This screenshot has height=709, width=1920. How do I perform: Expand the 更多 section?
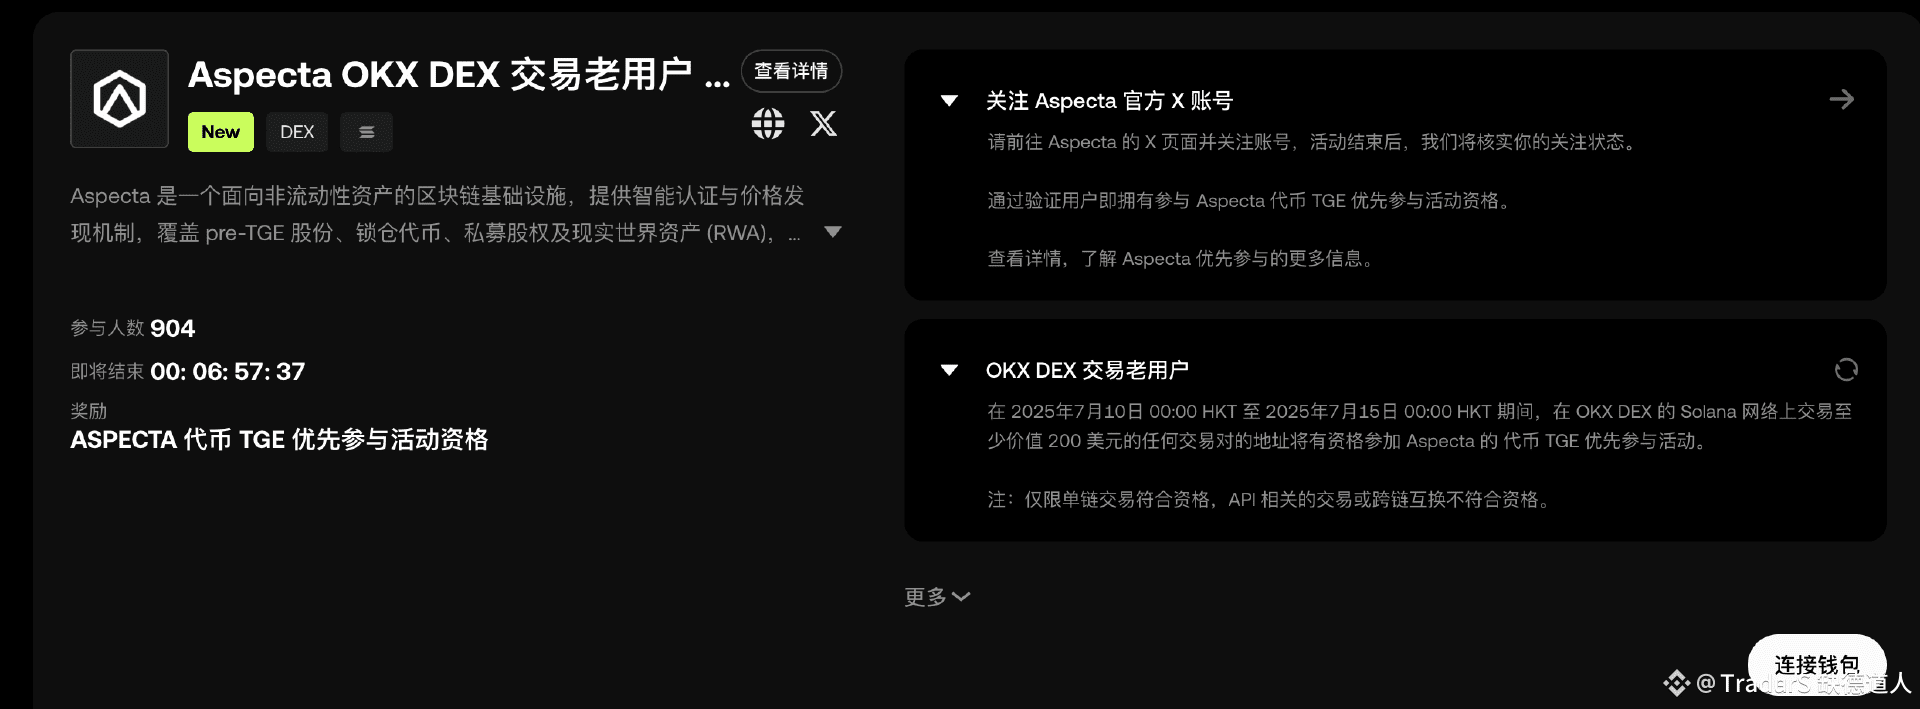coord(937,597)
